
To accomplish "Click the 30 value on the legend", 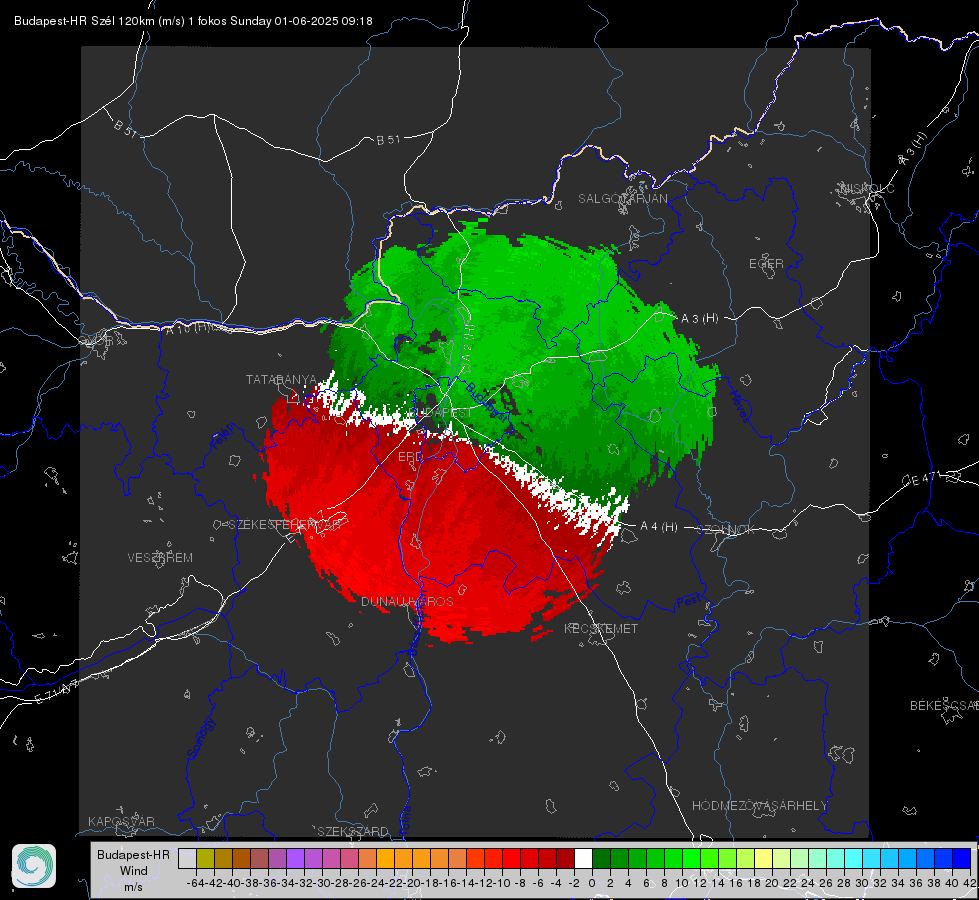I will pos(862,883).
